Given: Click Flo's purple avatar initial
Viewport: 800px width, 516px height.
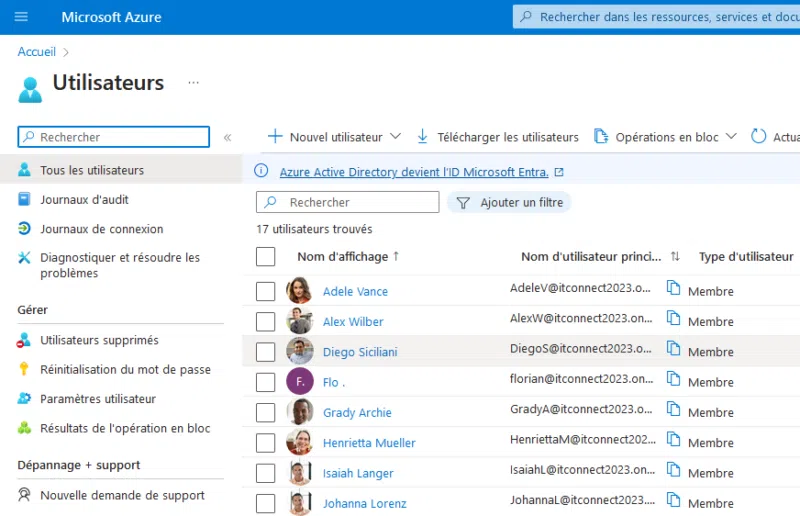Looking at the screenshot, I should [x=299, y=381].
